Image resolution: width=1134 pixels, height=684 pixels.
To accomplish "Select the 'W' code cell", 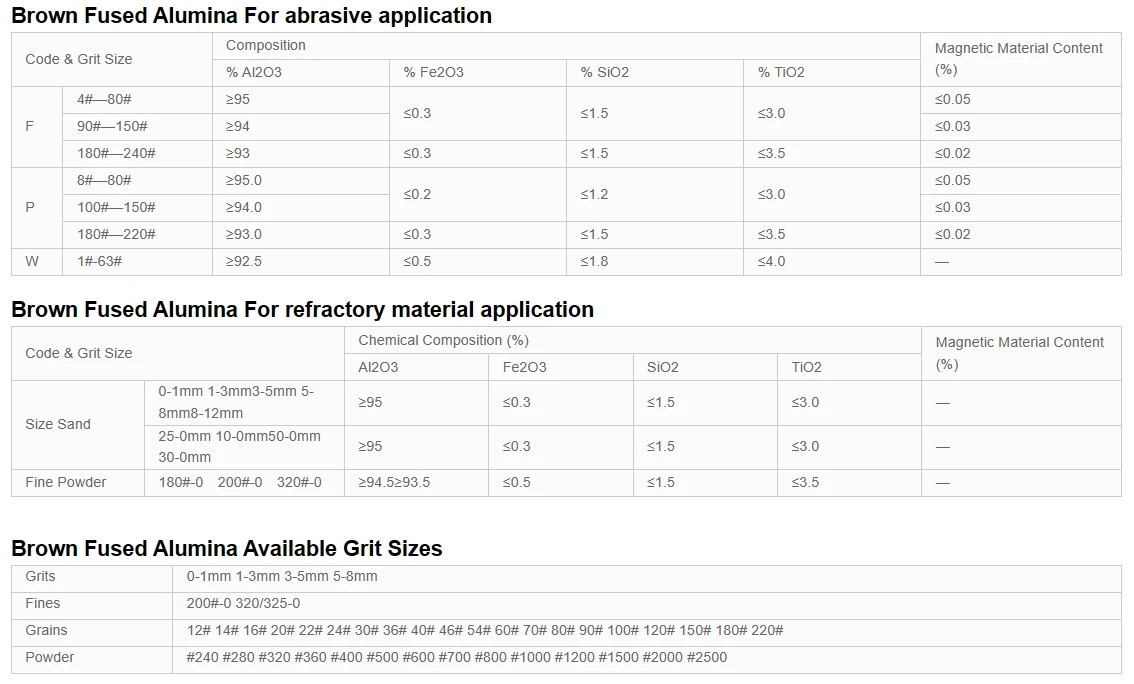I will [37, 262].
